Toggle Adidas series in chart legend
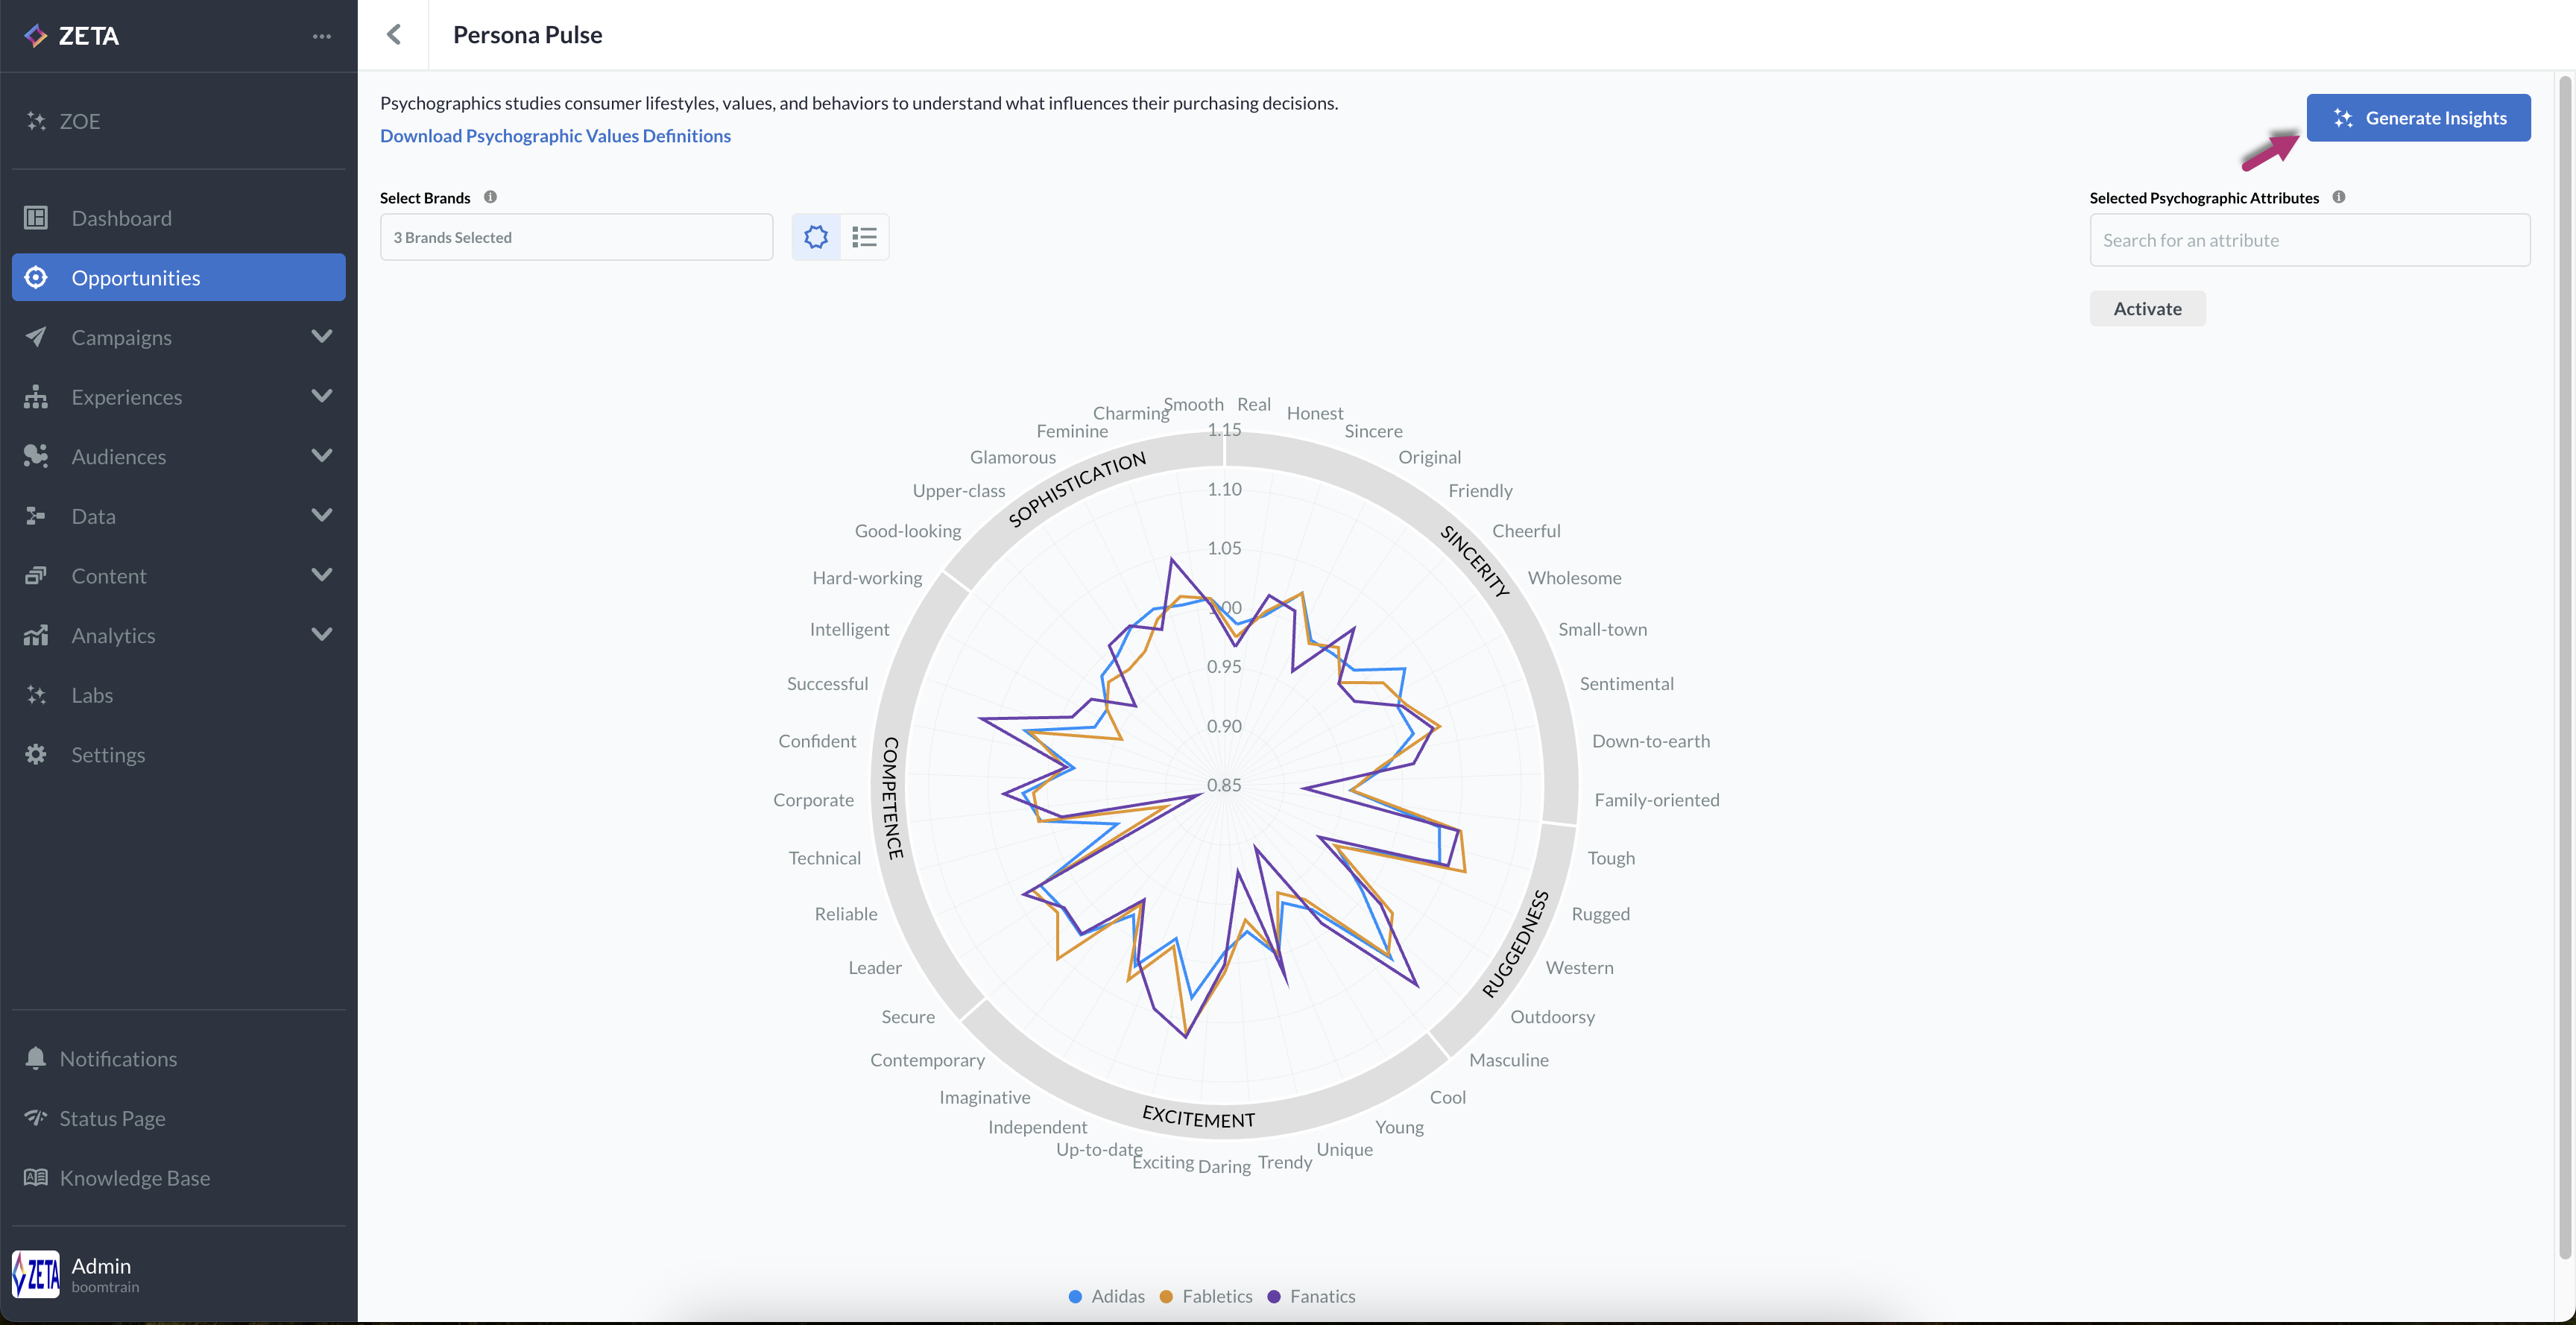The image size is (2576, 1325). coord(1108,1296)
